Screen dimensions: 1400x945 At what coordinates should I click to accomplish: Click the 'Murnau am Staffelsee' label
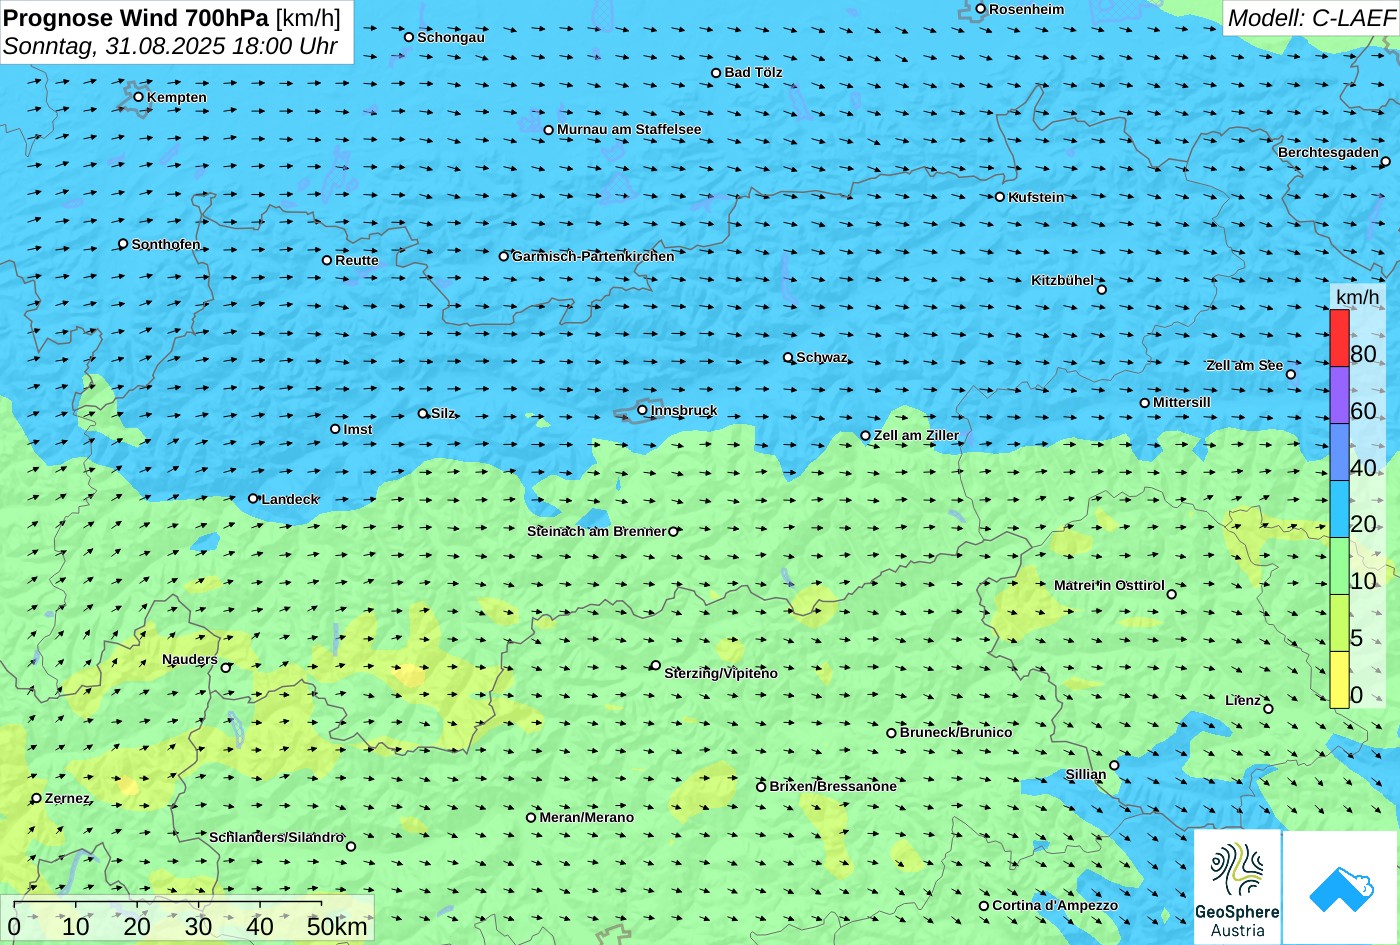[x=629, y=129]
